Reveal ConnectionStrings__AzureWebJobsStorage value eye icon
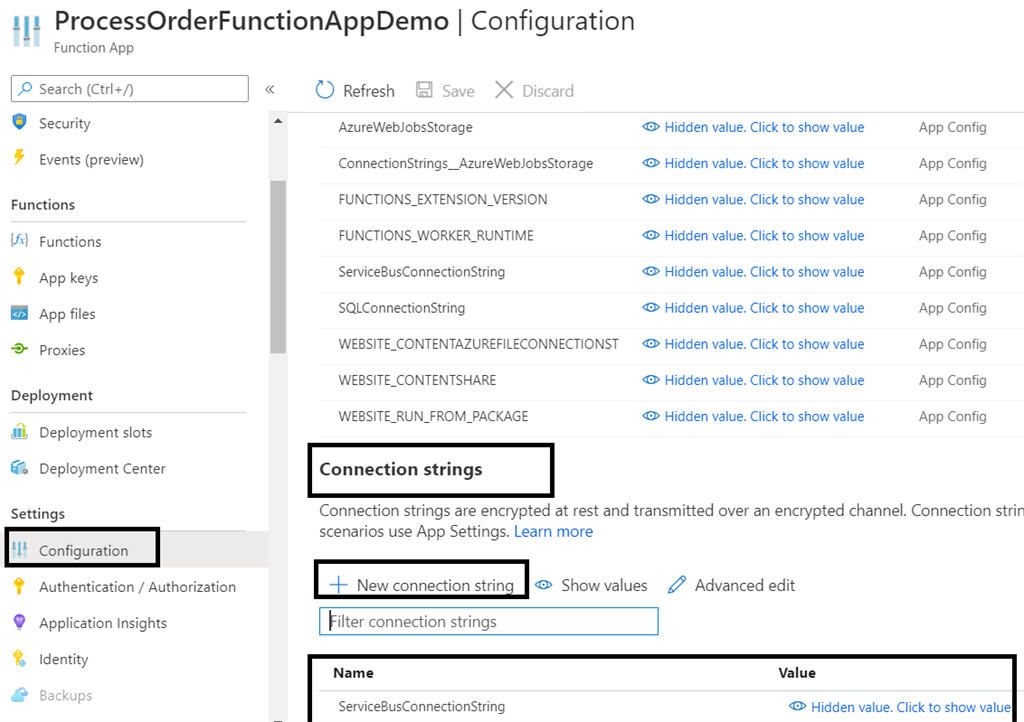Viewport: 1024px width, 722px height. click(650, 163)
